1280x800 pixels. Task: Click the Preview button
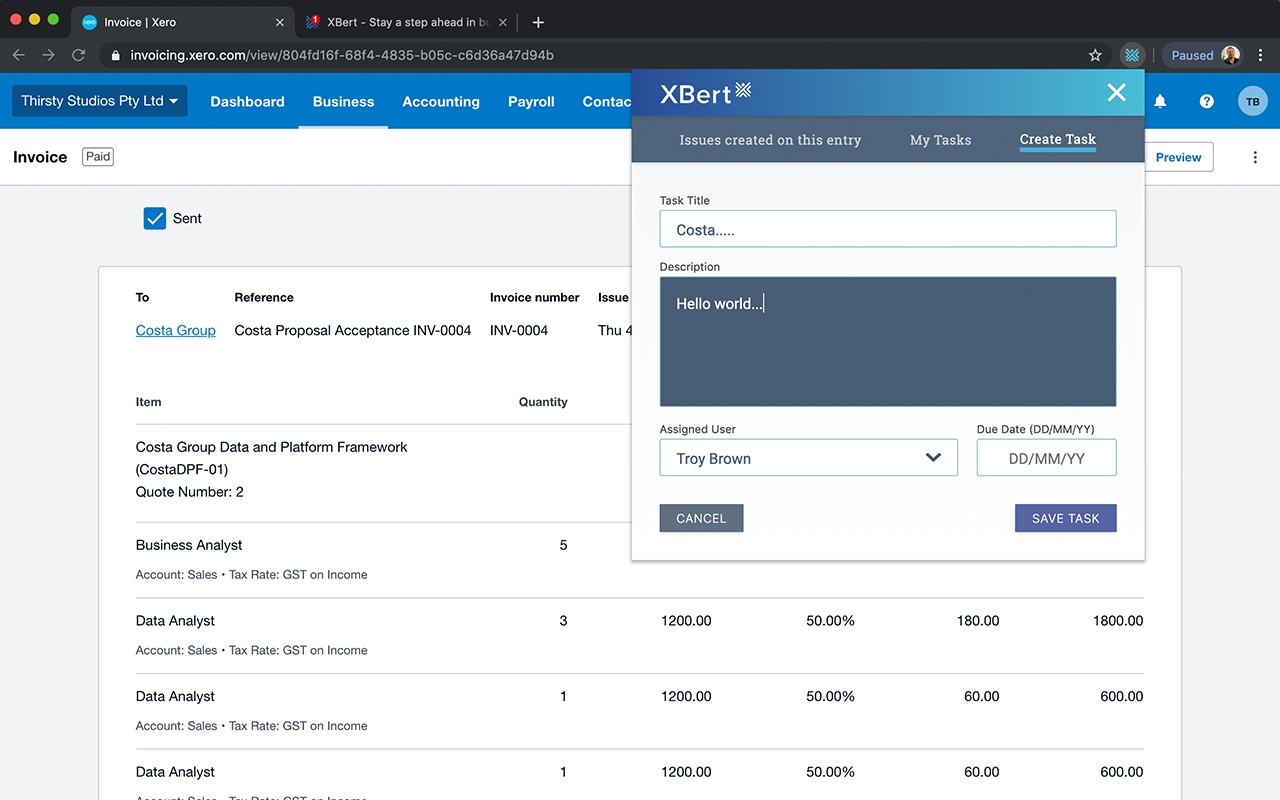click(1178, 157)
